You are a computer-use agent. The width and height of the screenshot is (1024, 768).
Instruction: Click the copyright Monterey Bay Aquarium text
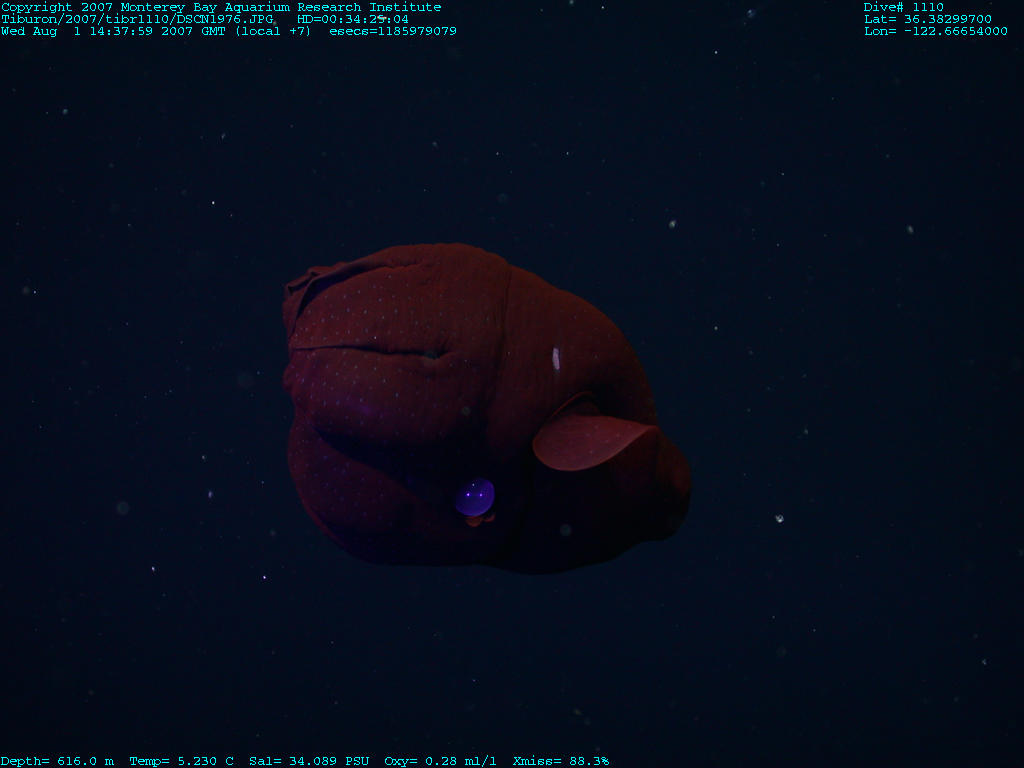coord(221,7)
